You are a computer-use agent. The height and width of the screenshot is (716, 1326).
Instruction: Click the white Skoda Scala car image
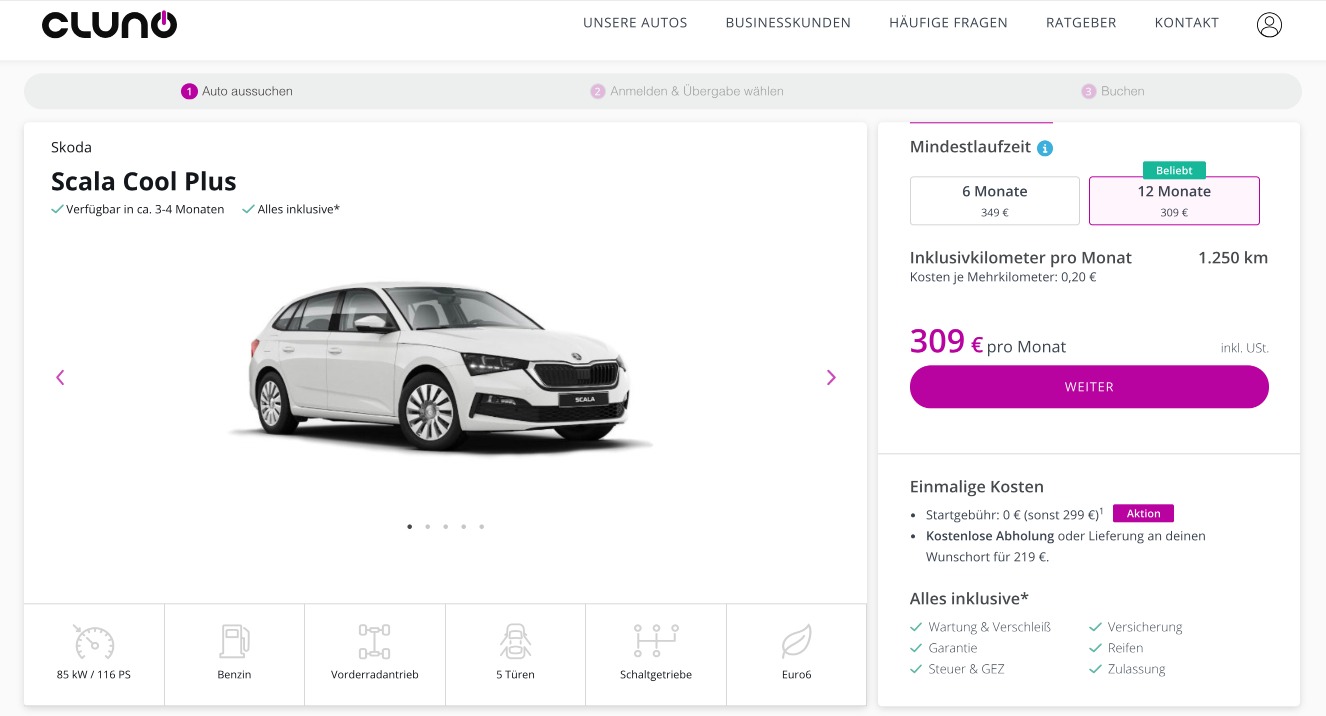pyautogui.click(x=440, y=367)
